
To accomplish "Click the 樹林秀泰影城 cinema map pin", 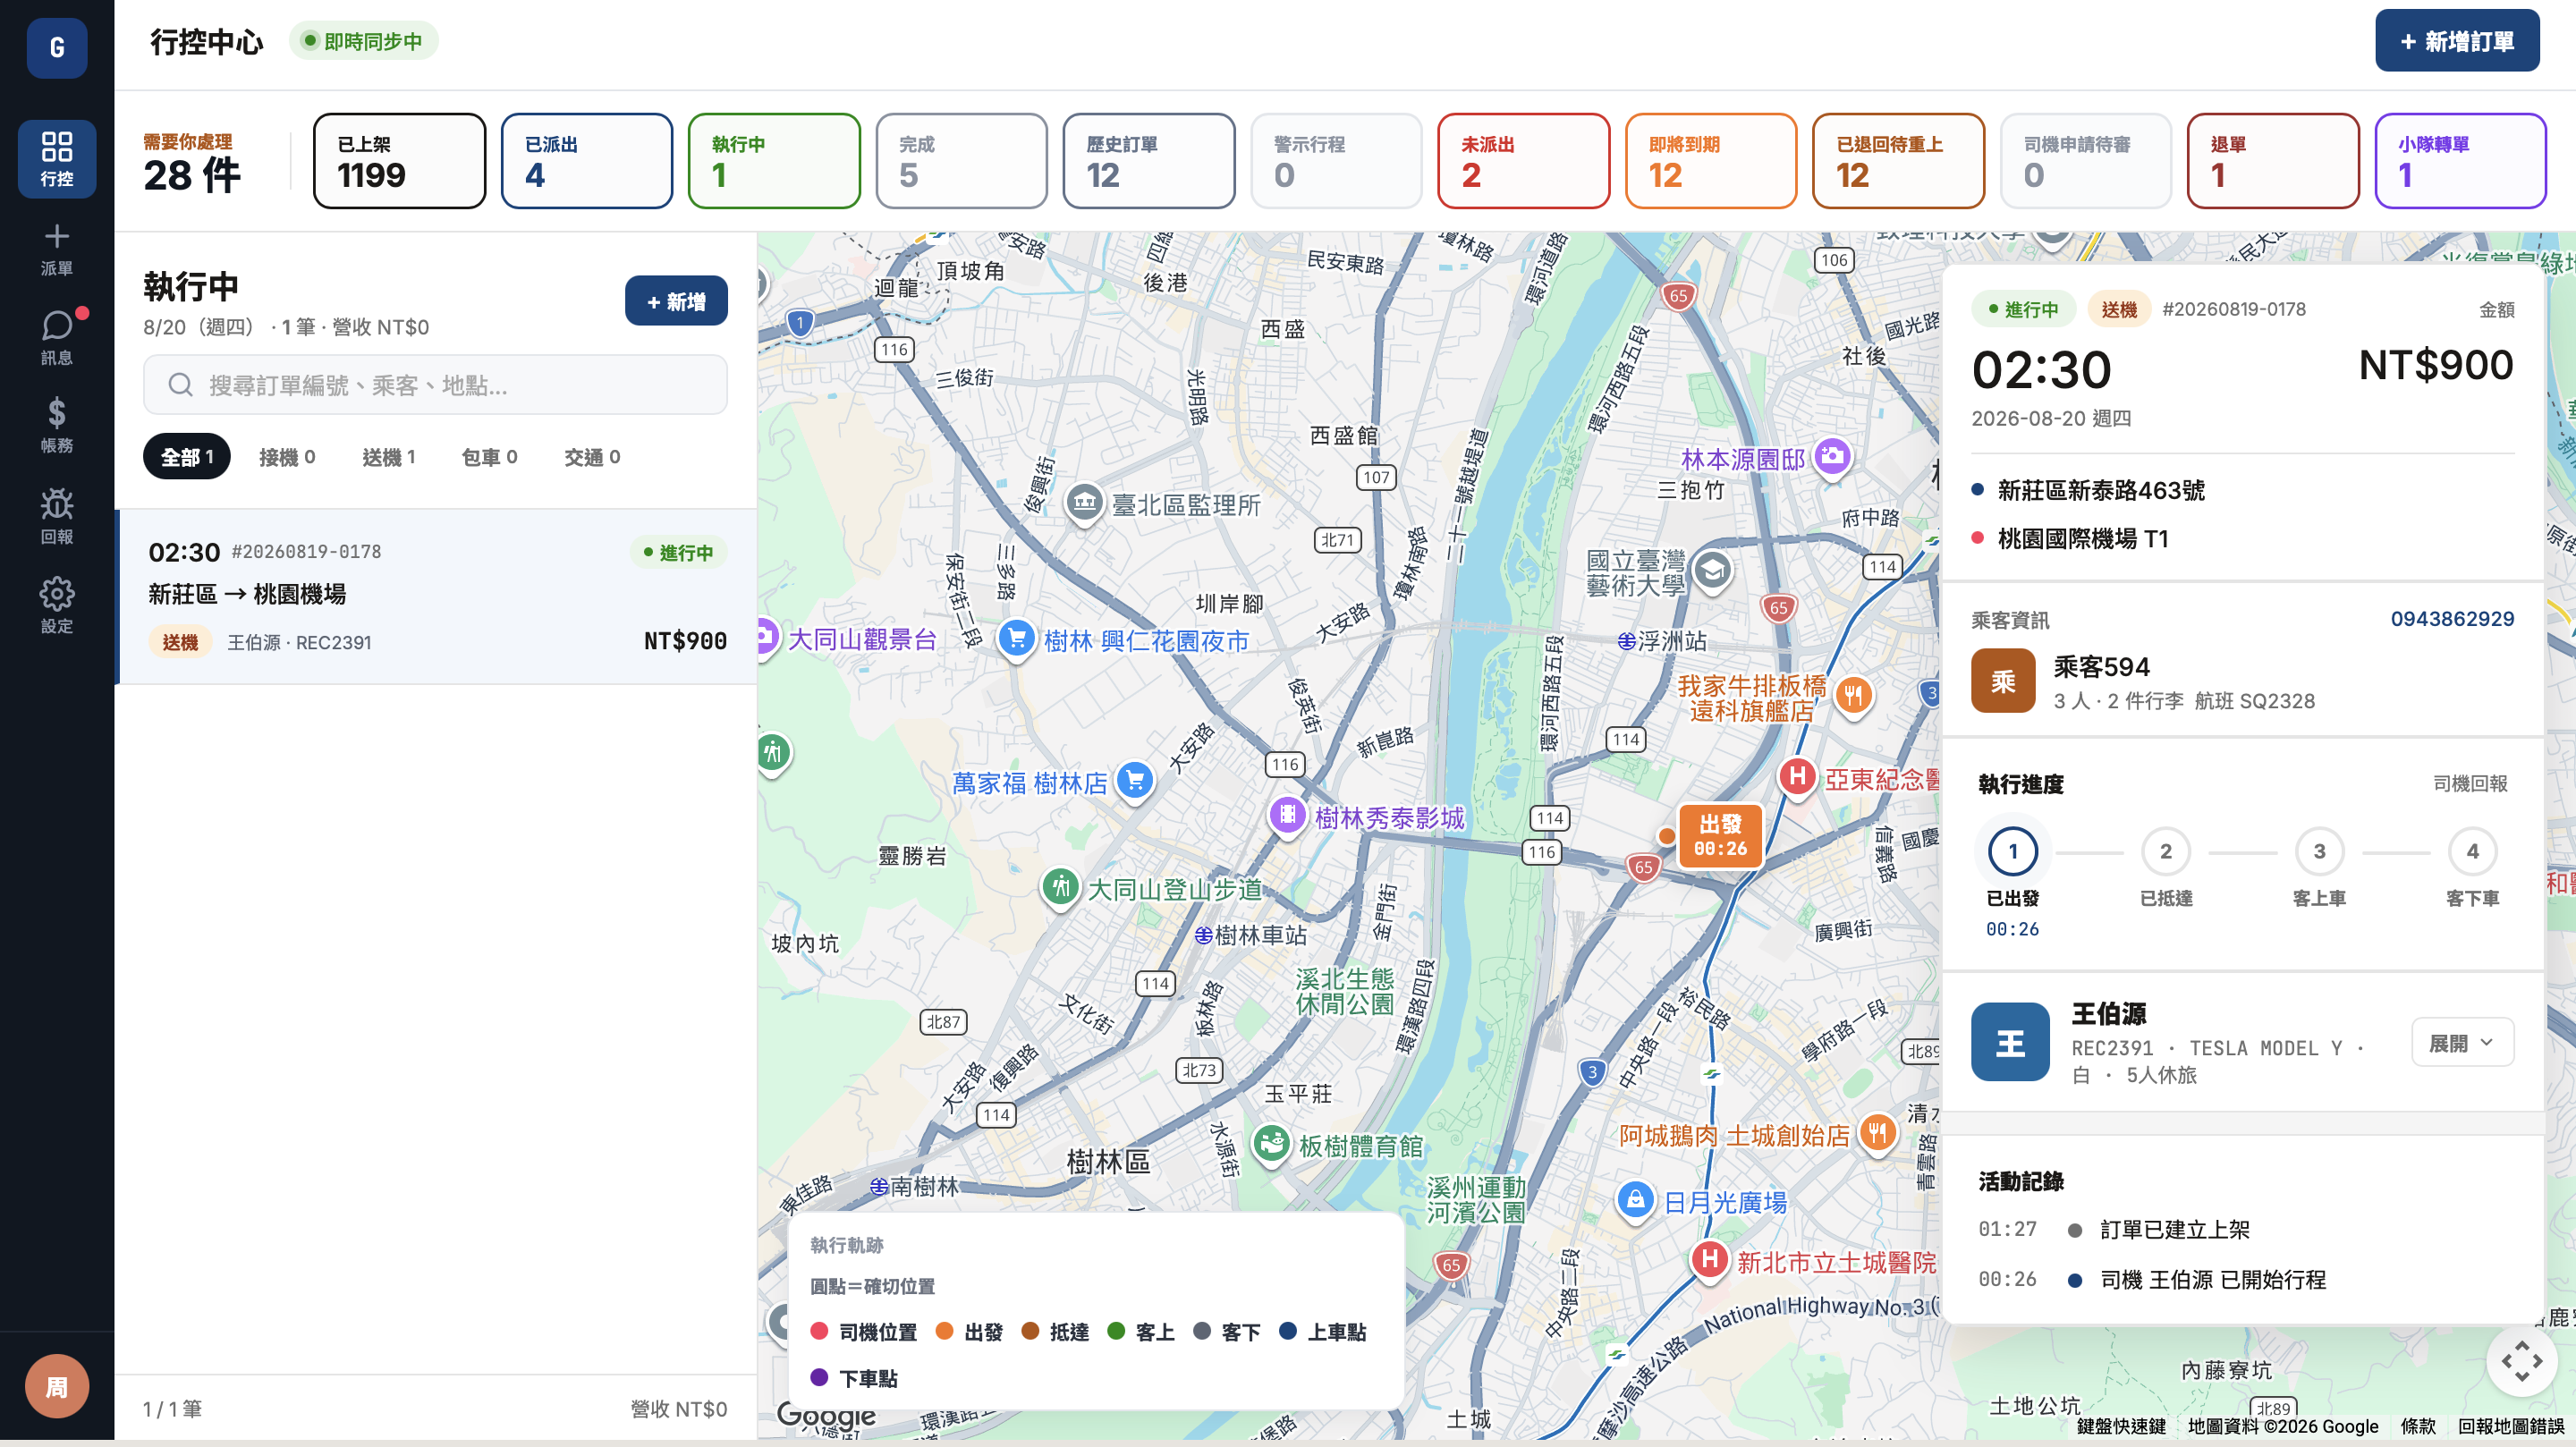I will (1288, 815).
